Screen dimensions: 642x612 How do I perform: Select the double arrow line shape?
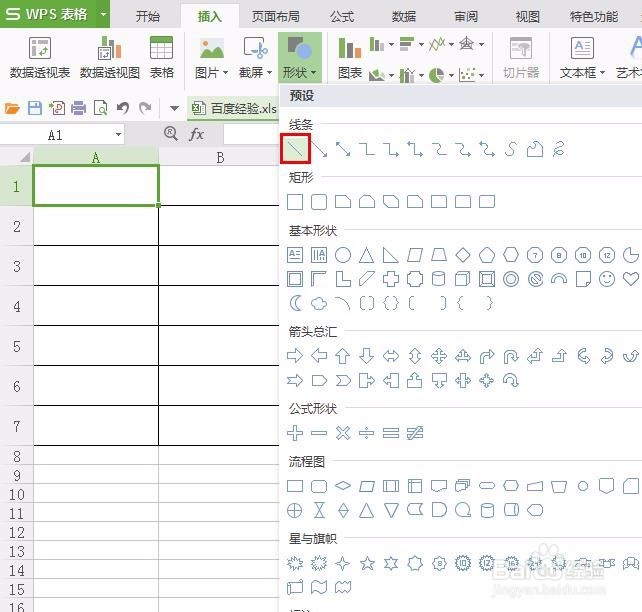click(343, 149)
